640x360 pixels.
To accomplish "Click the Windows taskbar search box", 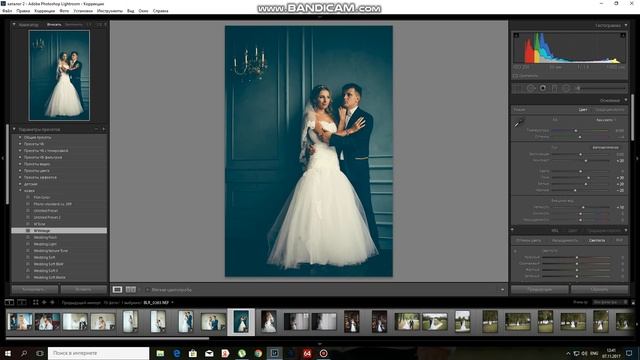I will tap(98, 353).
